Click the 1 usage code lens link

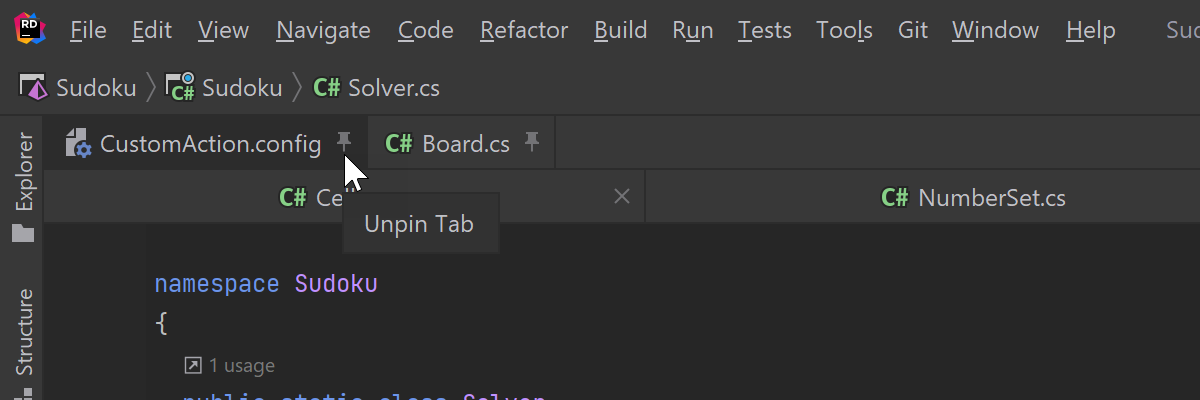pyautogui.click(x=242, y=366)
